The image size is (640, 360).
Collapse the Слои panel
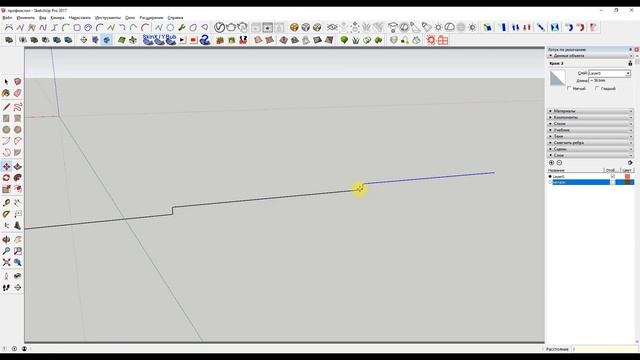[590, 156]
